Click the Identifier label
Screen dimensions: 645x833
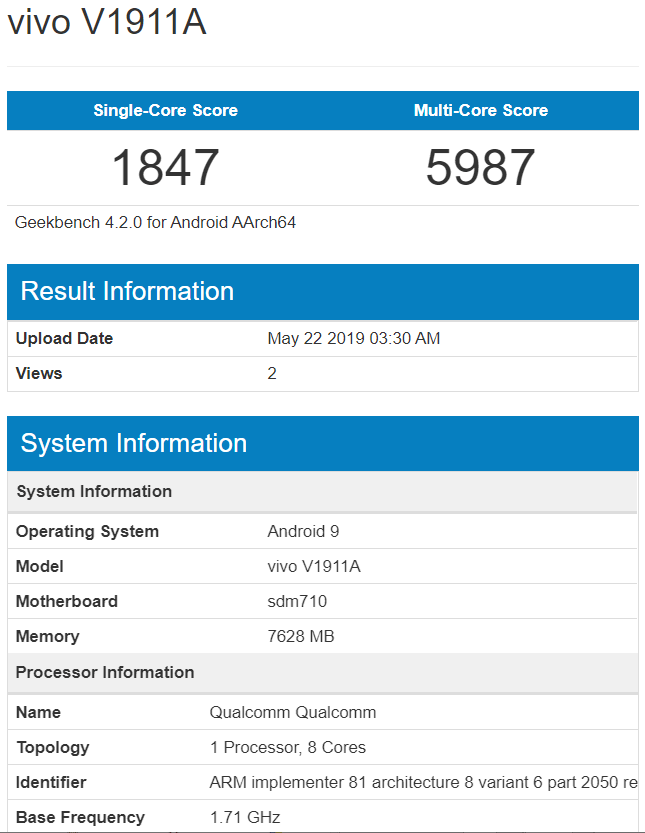click(51, 783)
